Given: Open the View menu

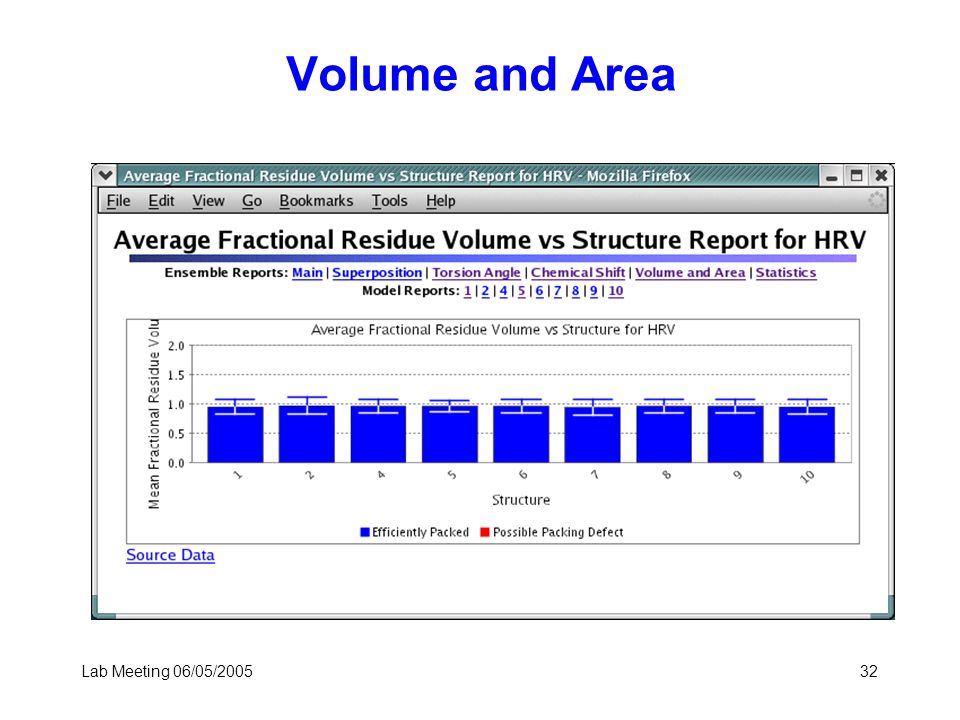Looking at the screenshot, I should [208, 201].
